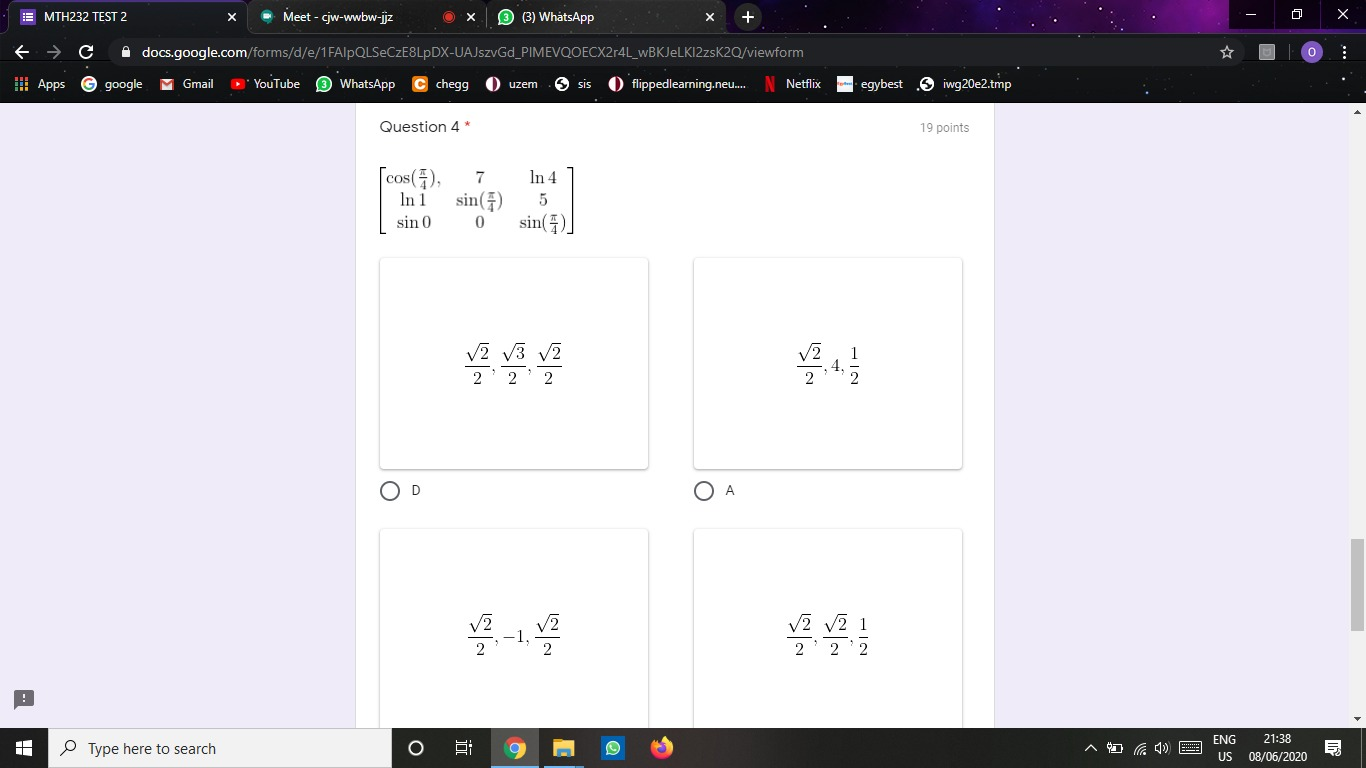Open the WhatsApp bookmark

tap(356, 84)
